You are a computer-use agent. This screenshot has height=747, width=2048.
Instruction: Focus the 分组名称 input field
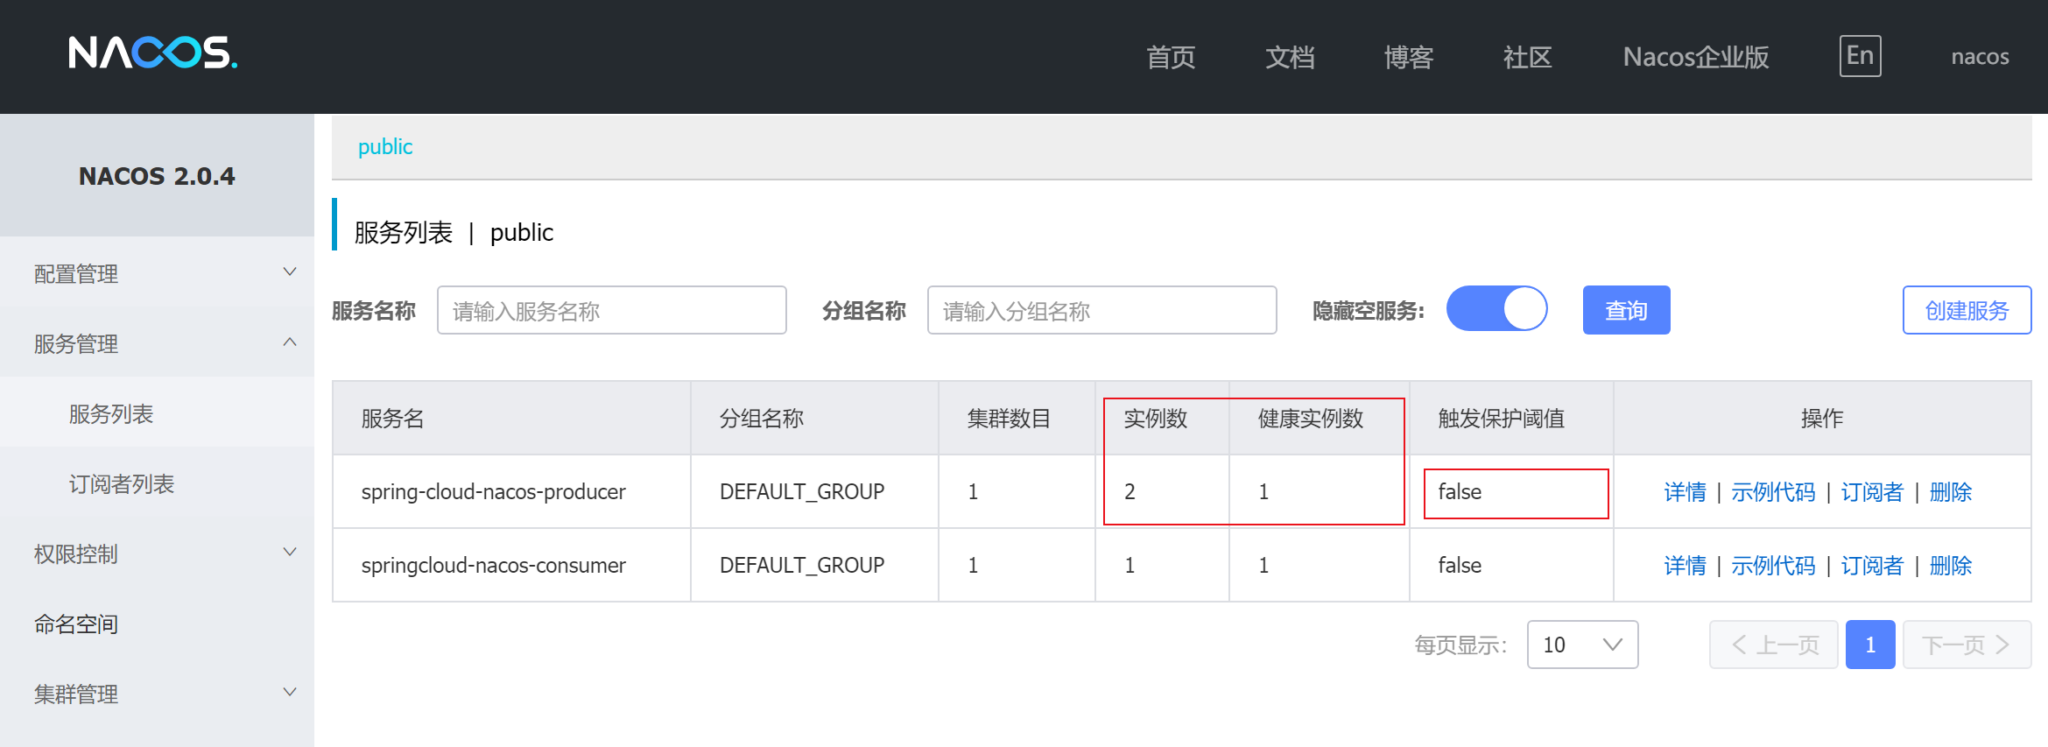(x=1102, y=310)
